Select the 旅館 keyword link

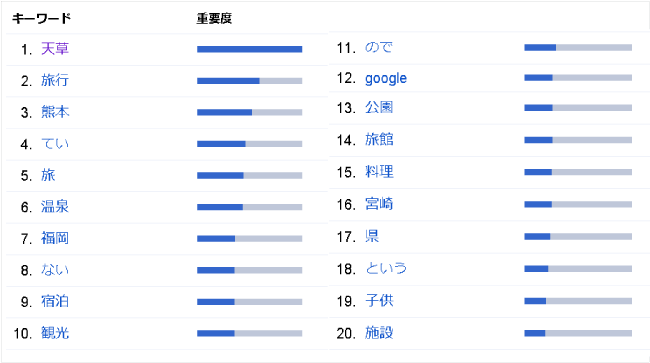click(379, 140)
